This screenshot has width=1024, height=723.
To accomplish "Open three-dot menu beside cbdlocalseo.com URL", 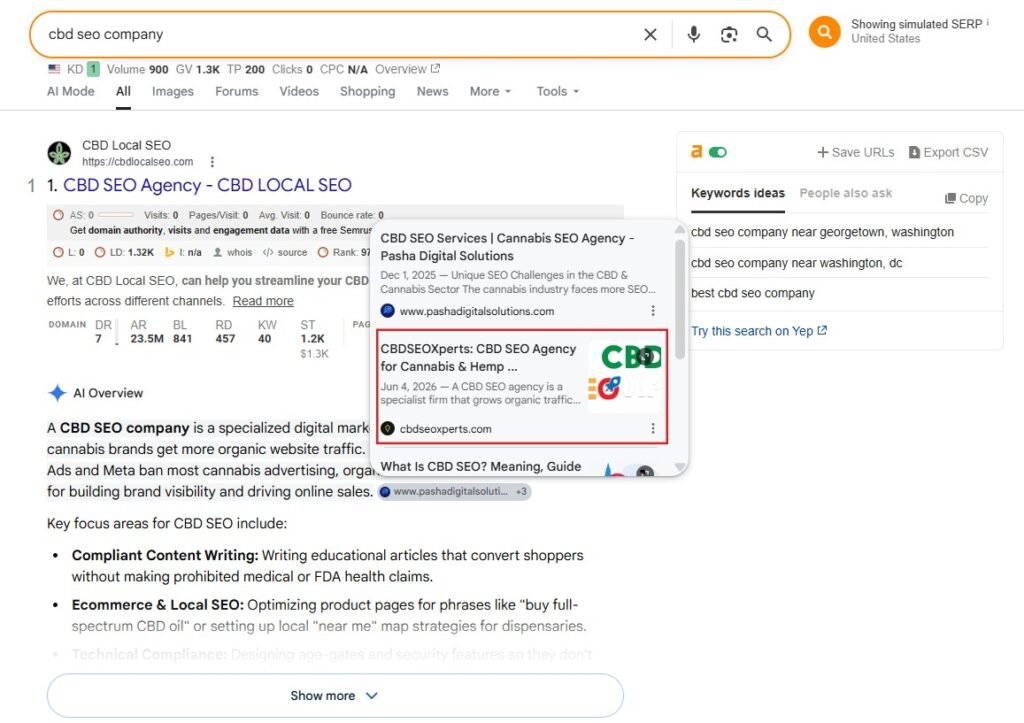I will pyautogui.click(x=212, y=161).
